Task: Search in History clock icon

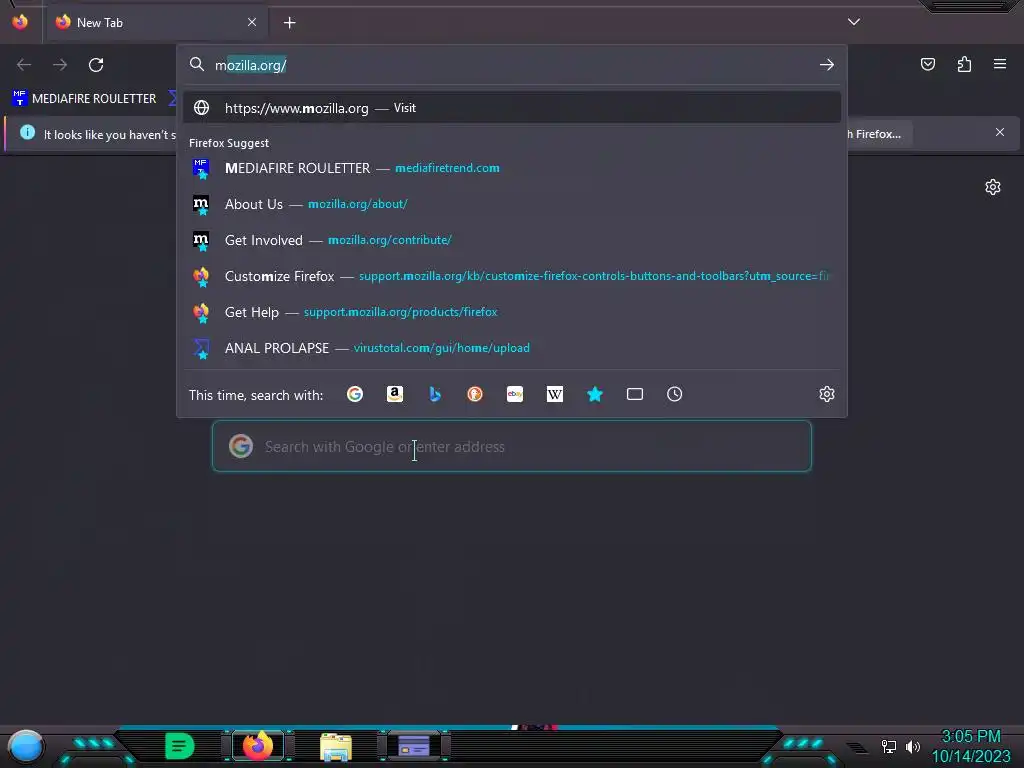Action: click(675, 394)
